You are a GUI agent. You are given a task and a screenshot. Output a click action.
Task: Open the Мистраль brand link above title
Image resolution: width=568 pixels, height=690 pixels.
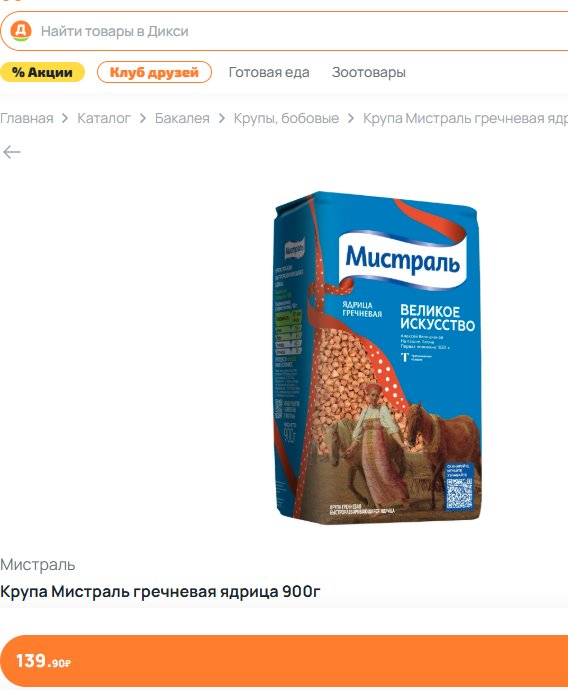click(x=38, y=565)
